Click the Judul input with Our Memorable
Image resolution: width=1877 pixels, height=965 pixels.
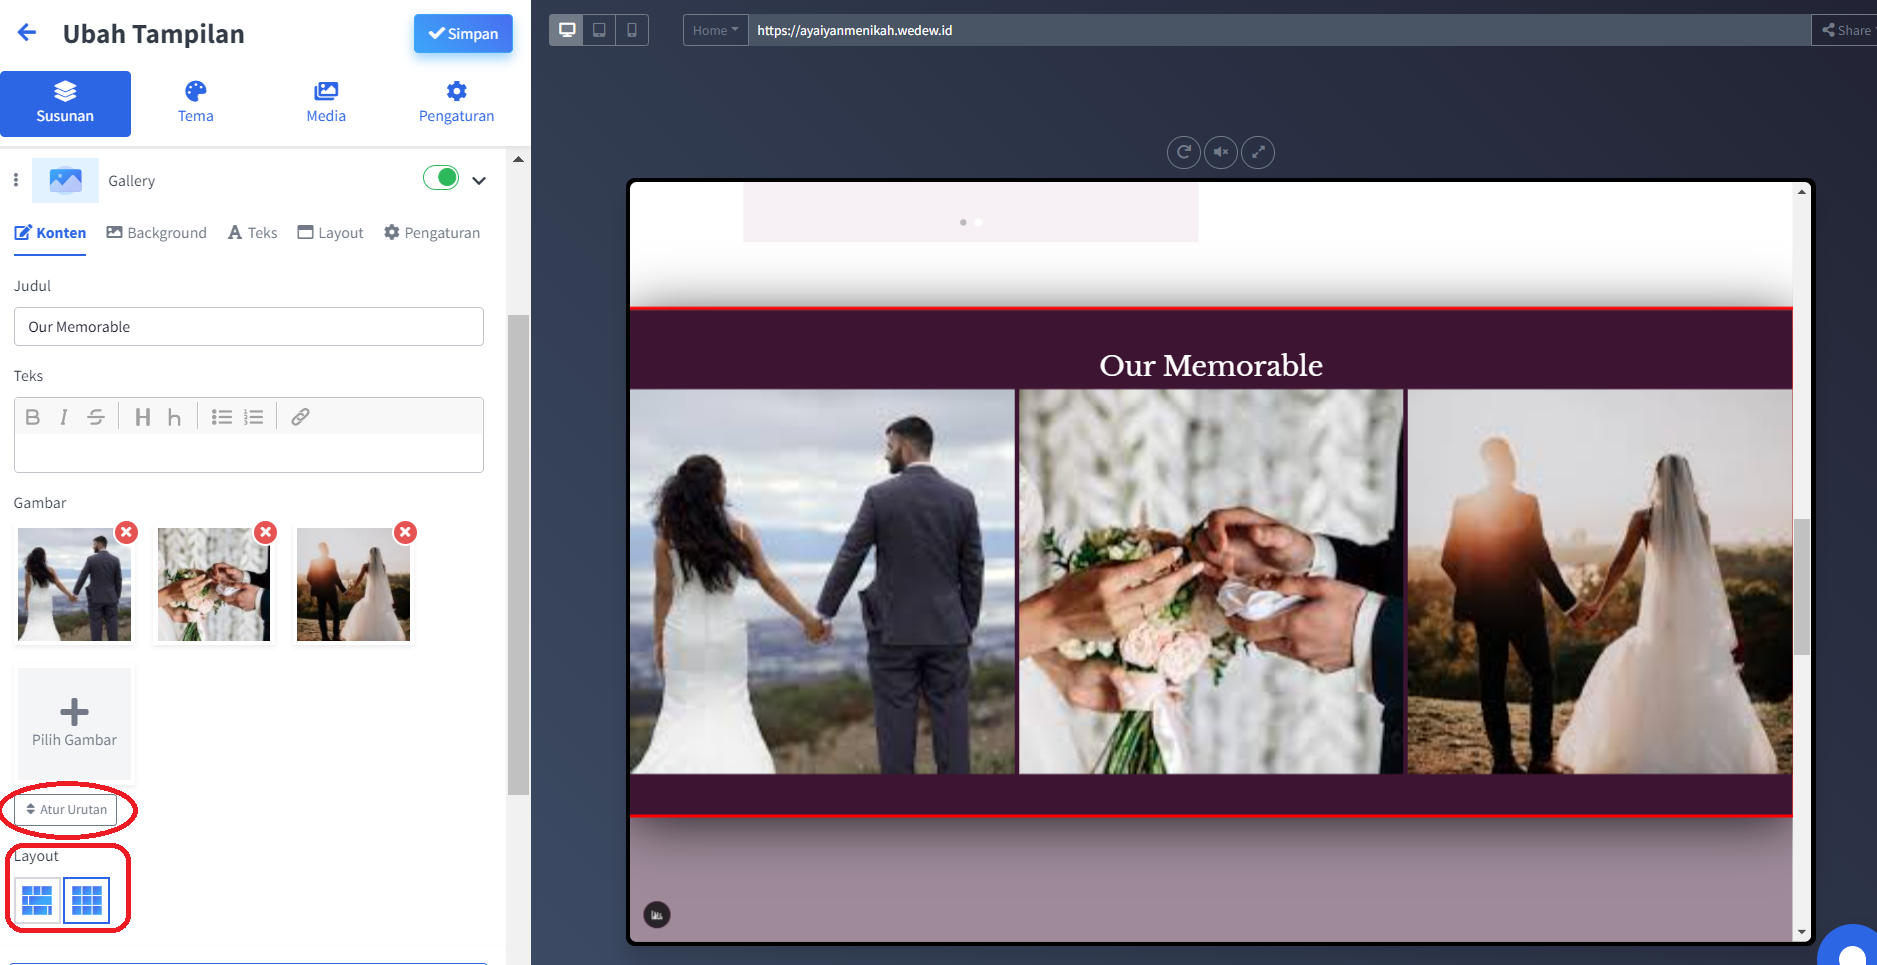coord(249,327)
